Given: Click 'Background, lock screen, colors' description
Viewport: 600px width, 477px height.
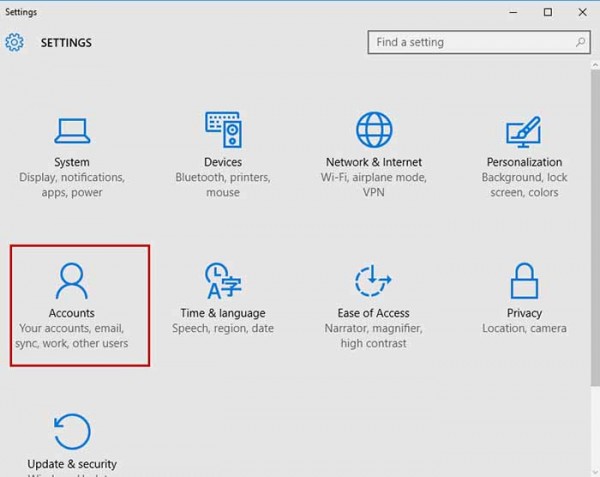Looking at the screenshot, I should click(x=524, y=185).
